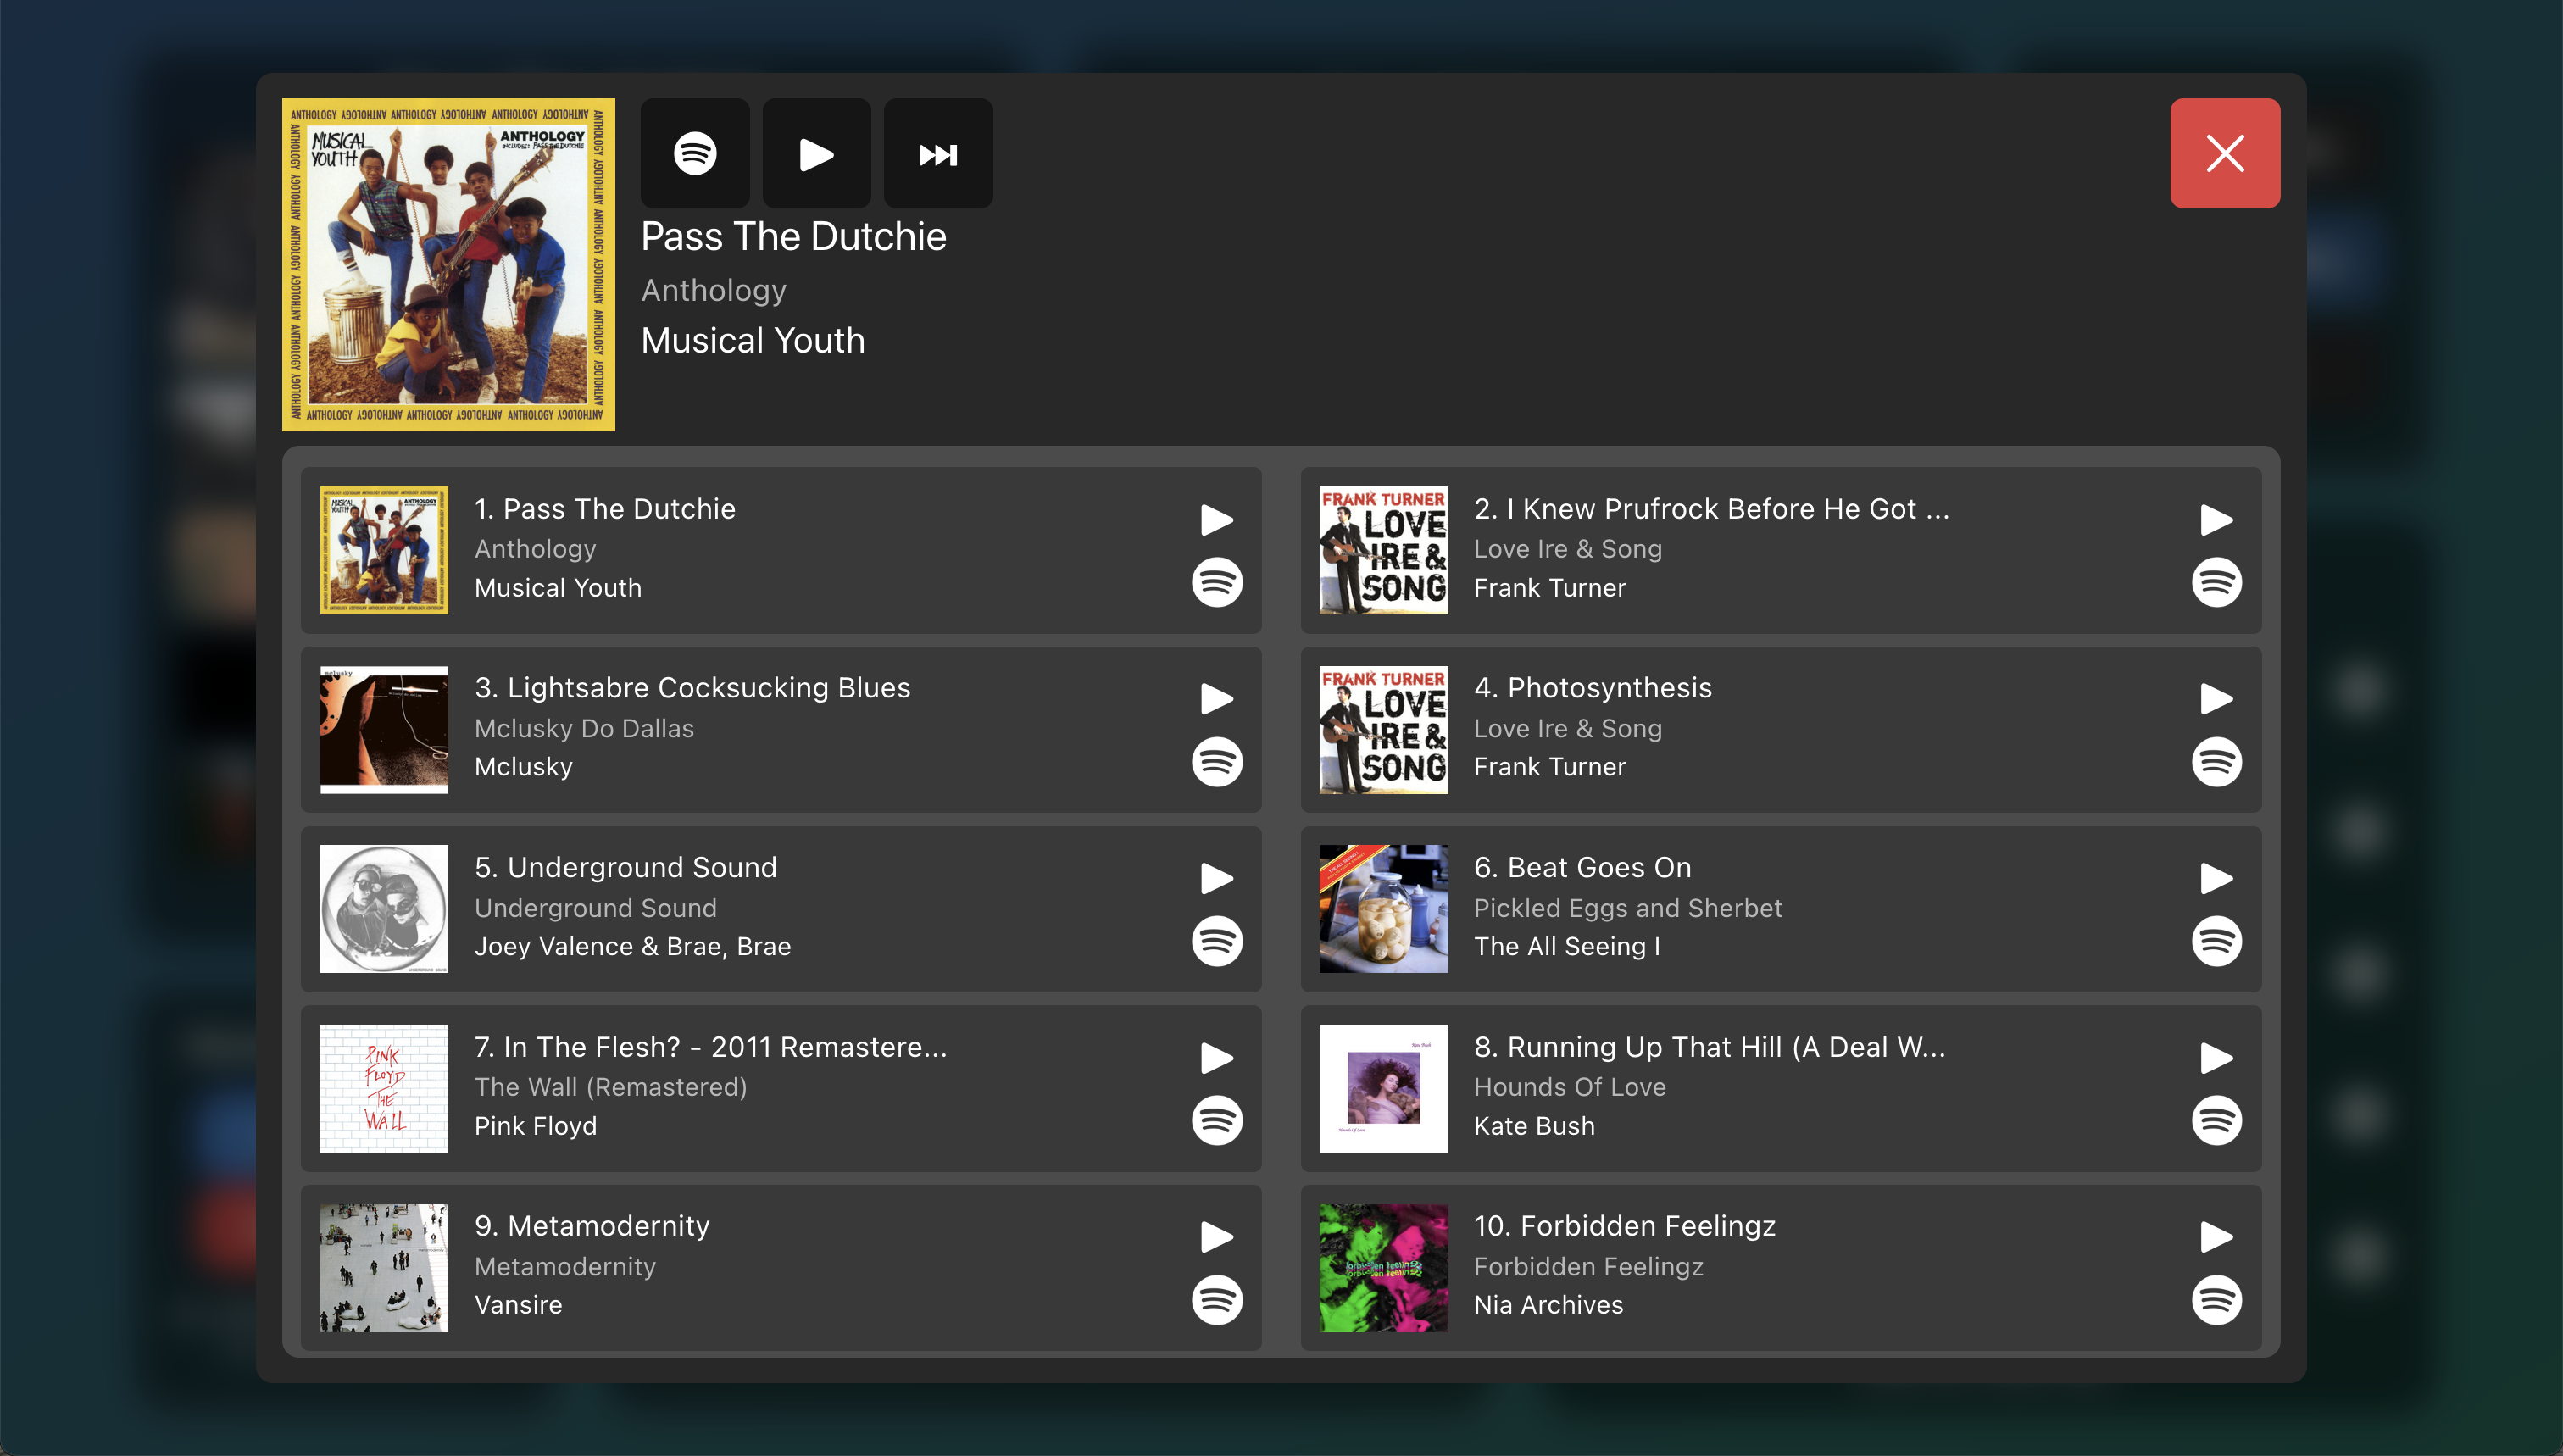Click Pickled Eggs and Sherbet album thumbnail
This screenshot has width=2563, height=1456.
click(x=1383, y=909)
